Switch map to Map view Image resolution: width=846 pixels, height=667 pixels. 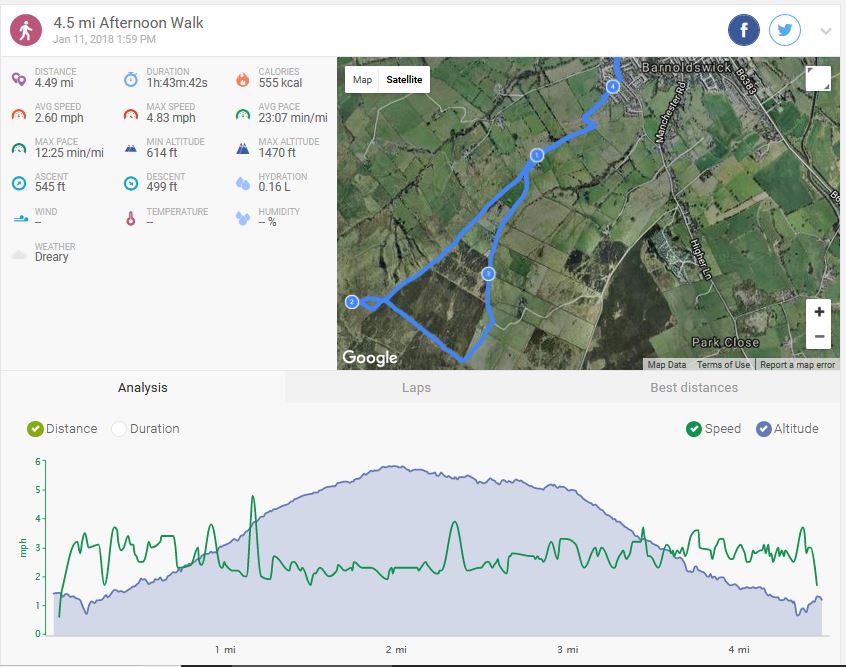coord(362,80)
